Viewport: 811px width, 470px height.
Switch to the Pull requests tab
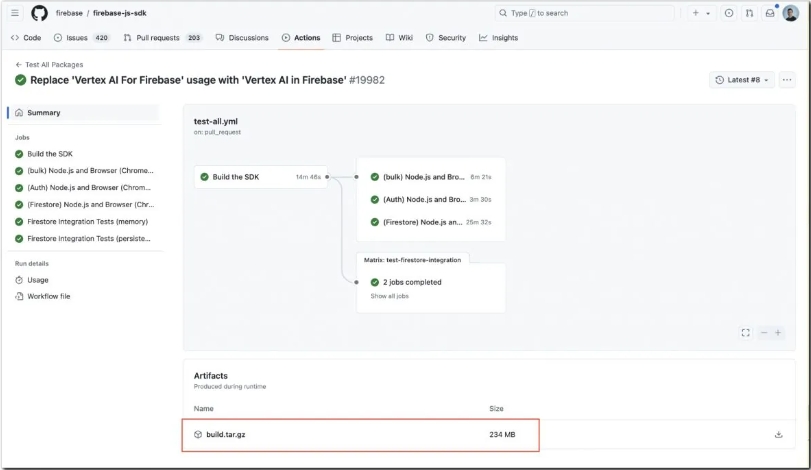click(162, 38)
